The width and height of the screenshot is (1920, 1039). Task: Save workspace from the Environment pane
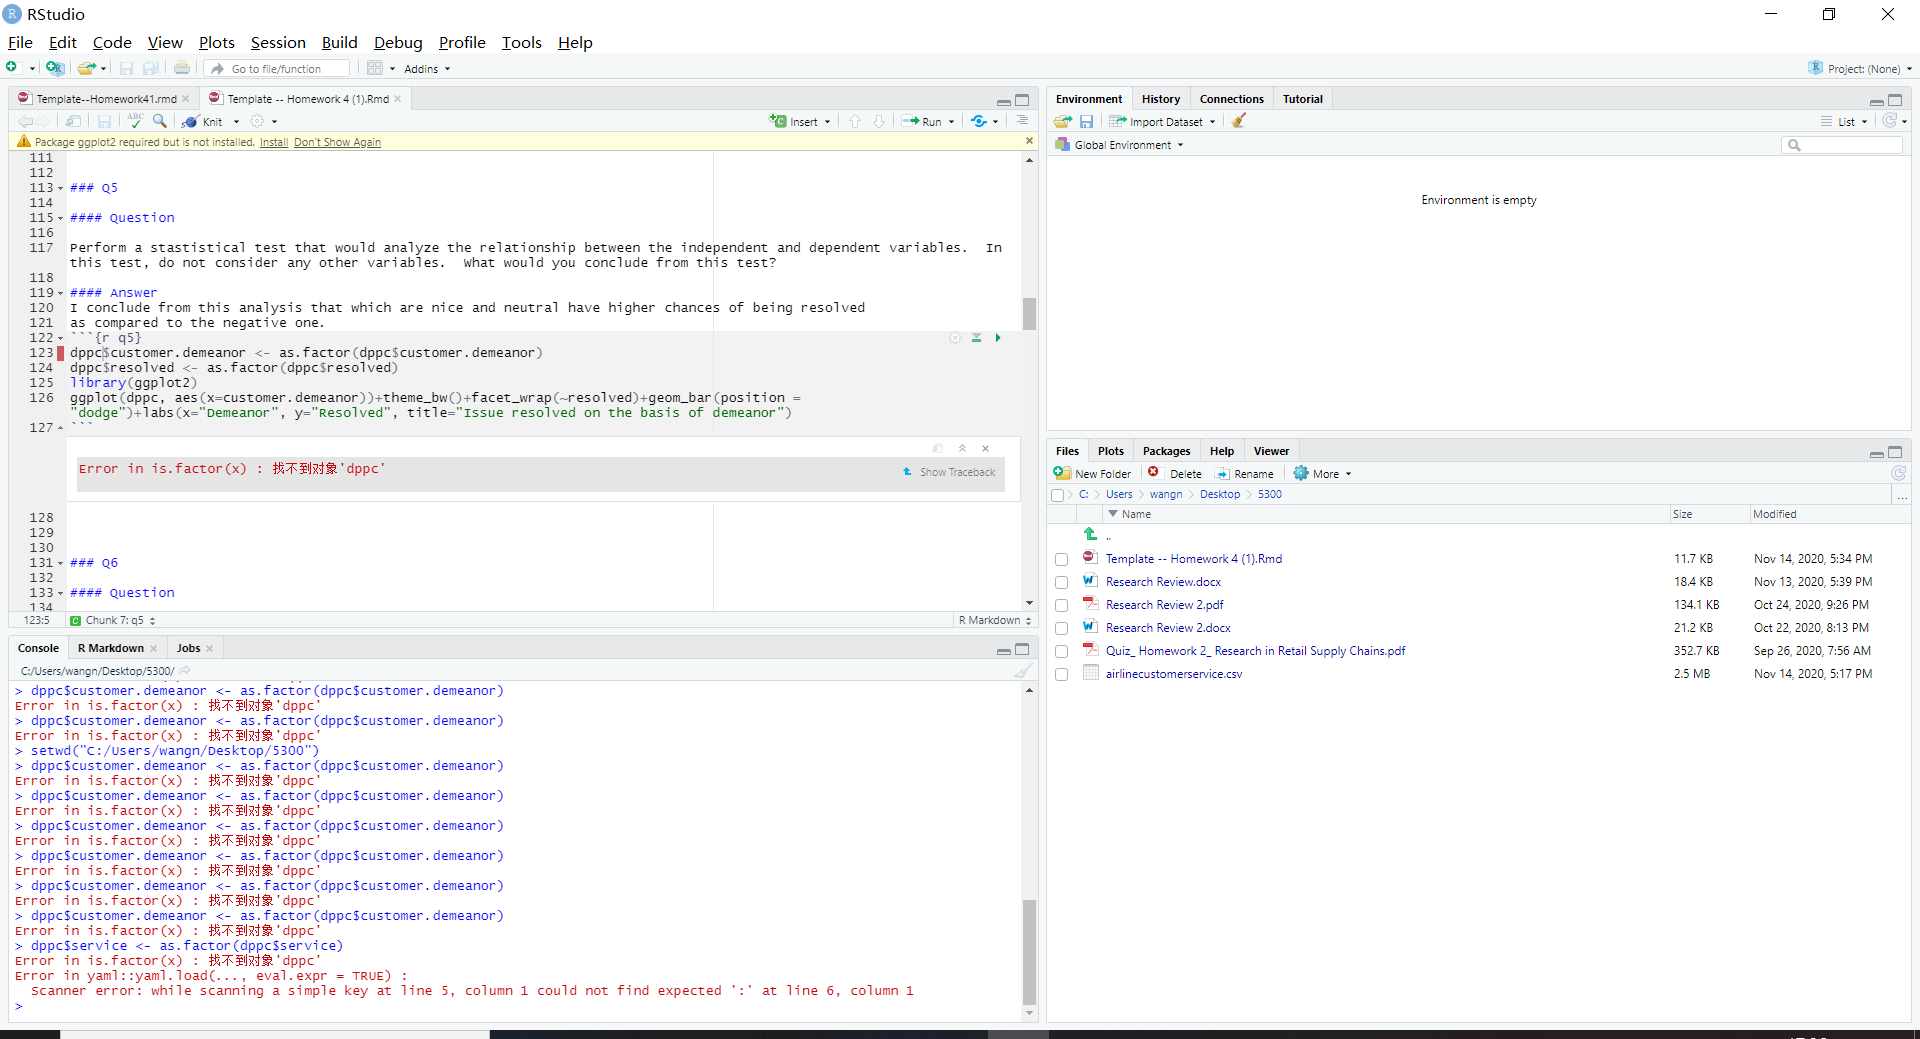[x=1086, y=121]
